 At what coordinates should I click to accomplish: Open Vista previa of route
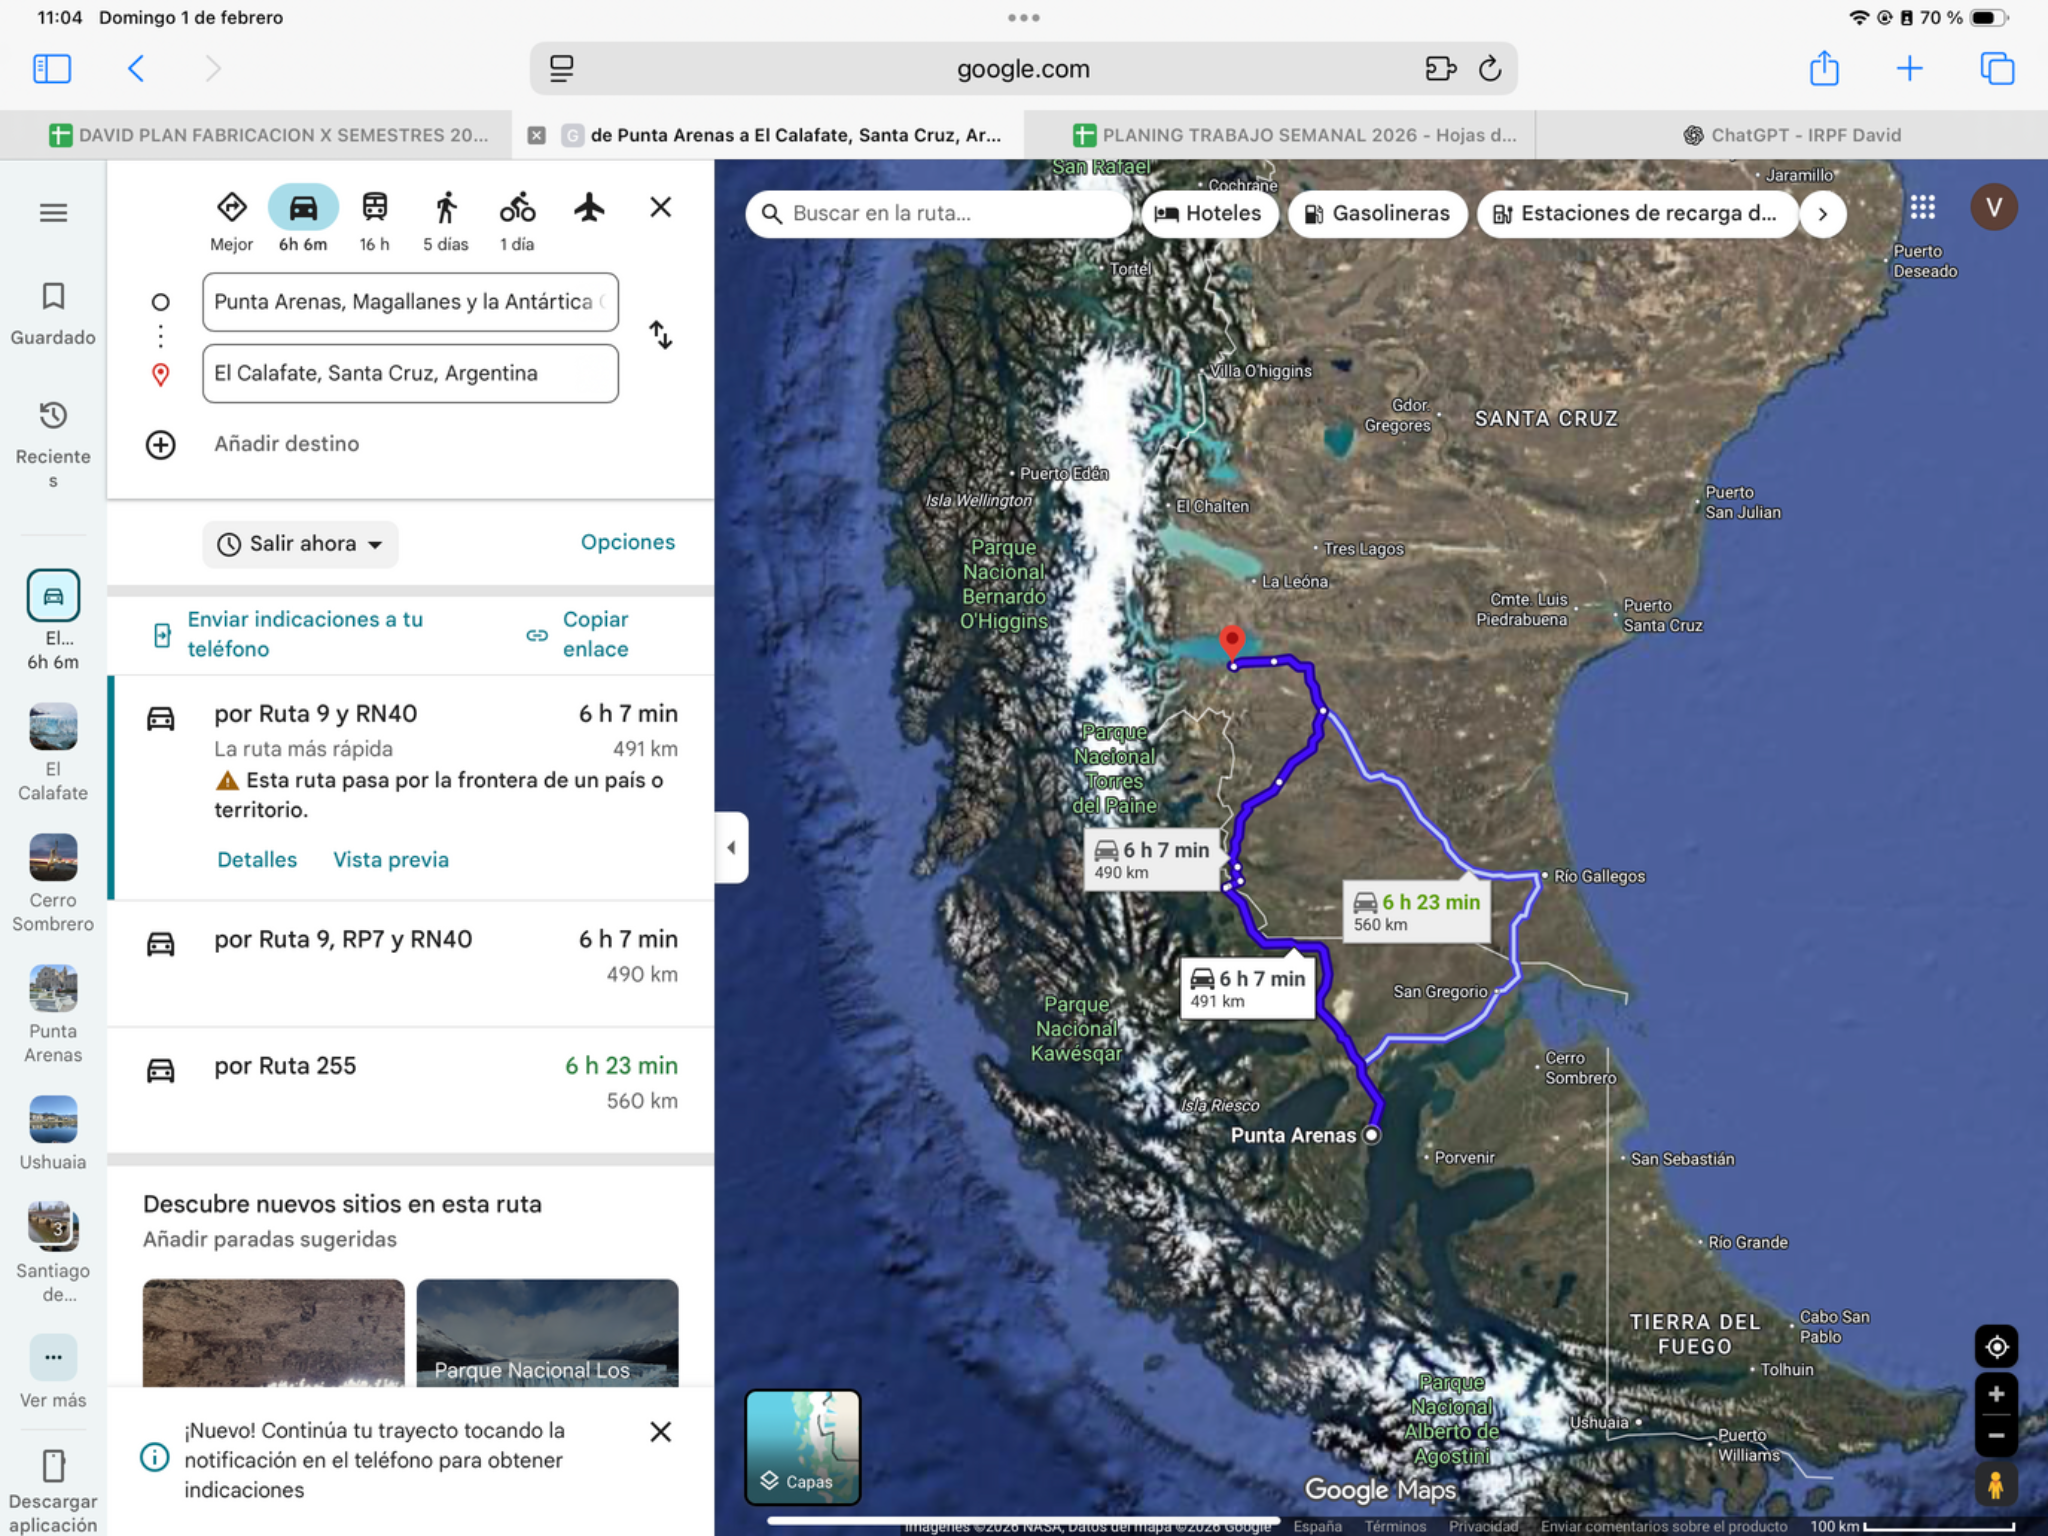pos(391,860)
